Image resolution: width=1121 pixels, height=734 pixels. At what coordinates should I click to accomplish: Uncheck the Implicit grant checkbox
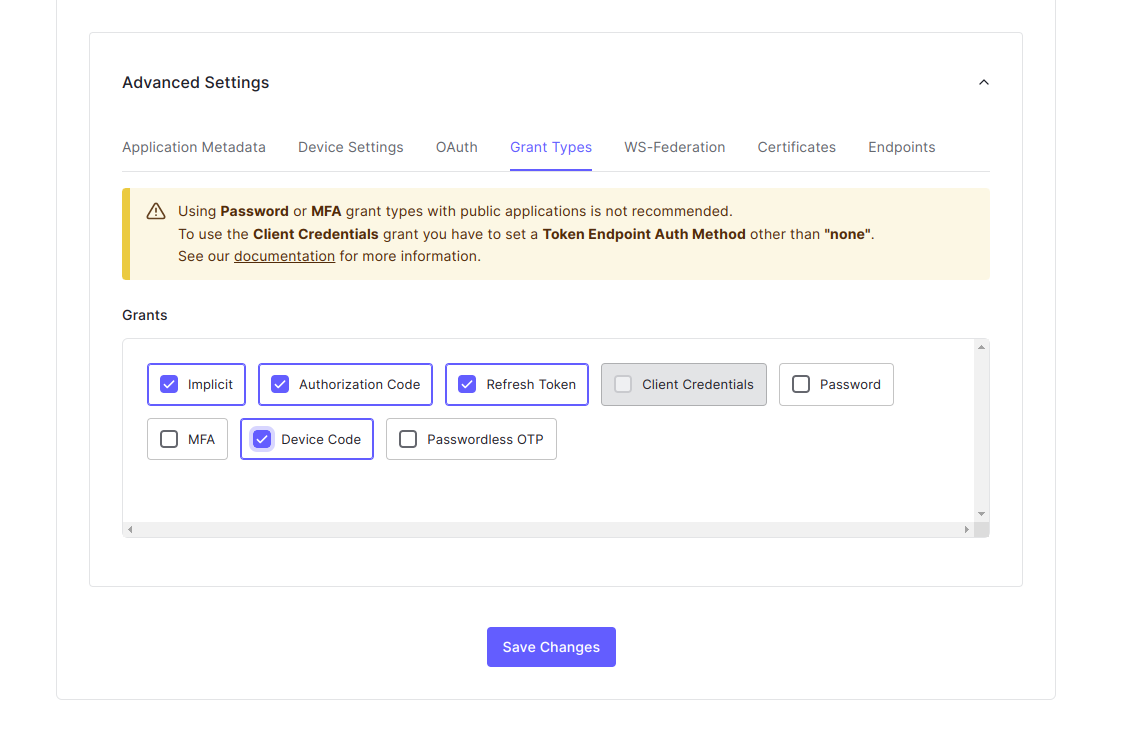tap(169, 384)
